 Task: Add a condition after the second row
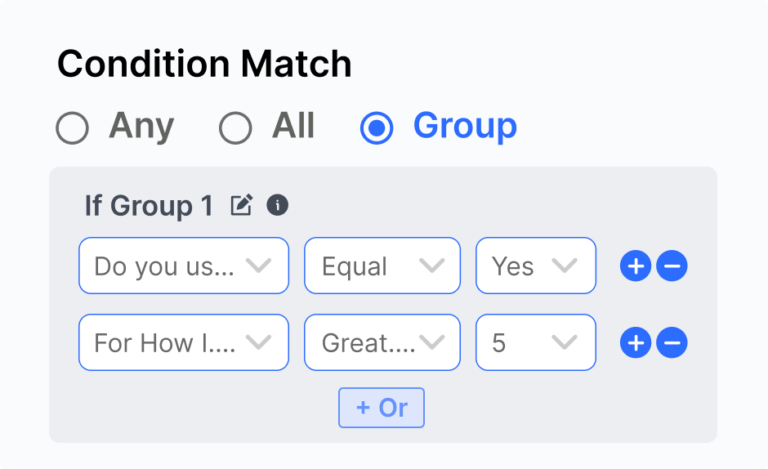636,343
